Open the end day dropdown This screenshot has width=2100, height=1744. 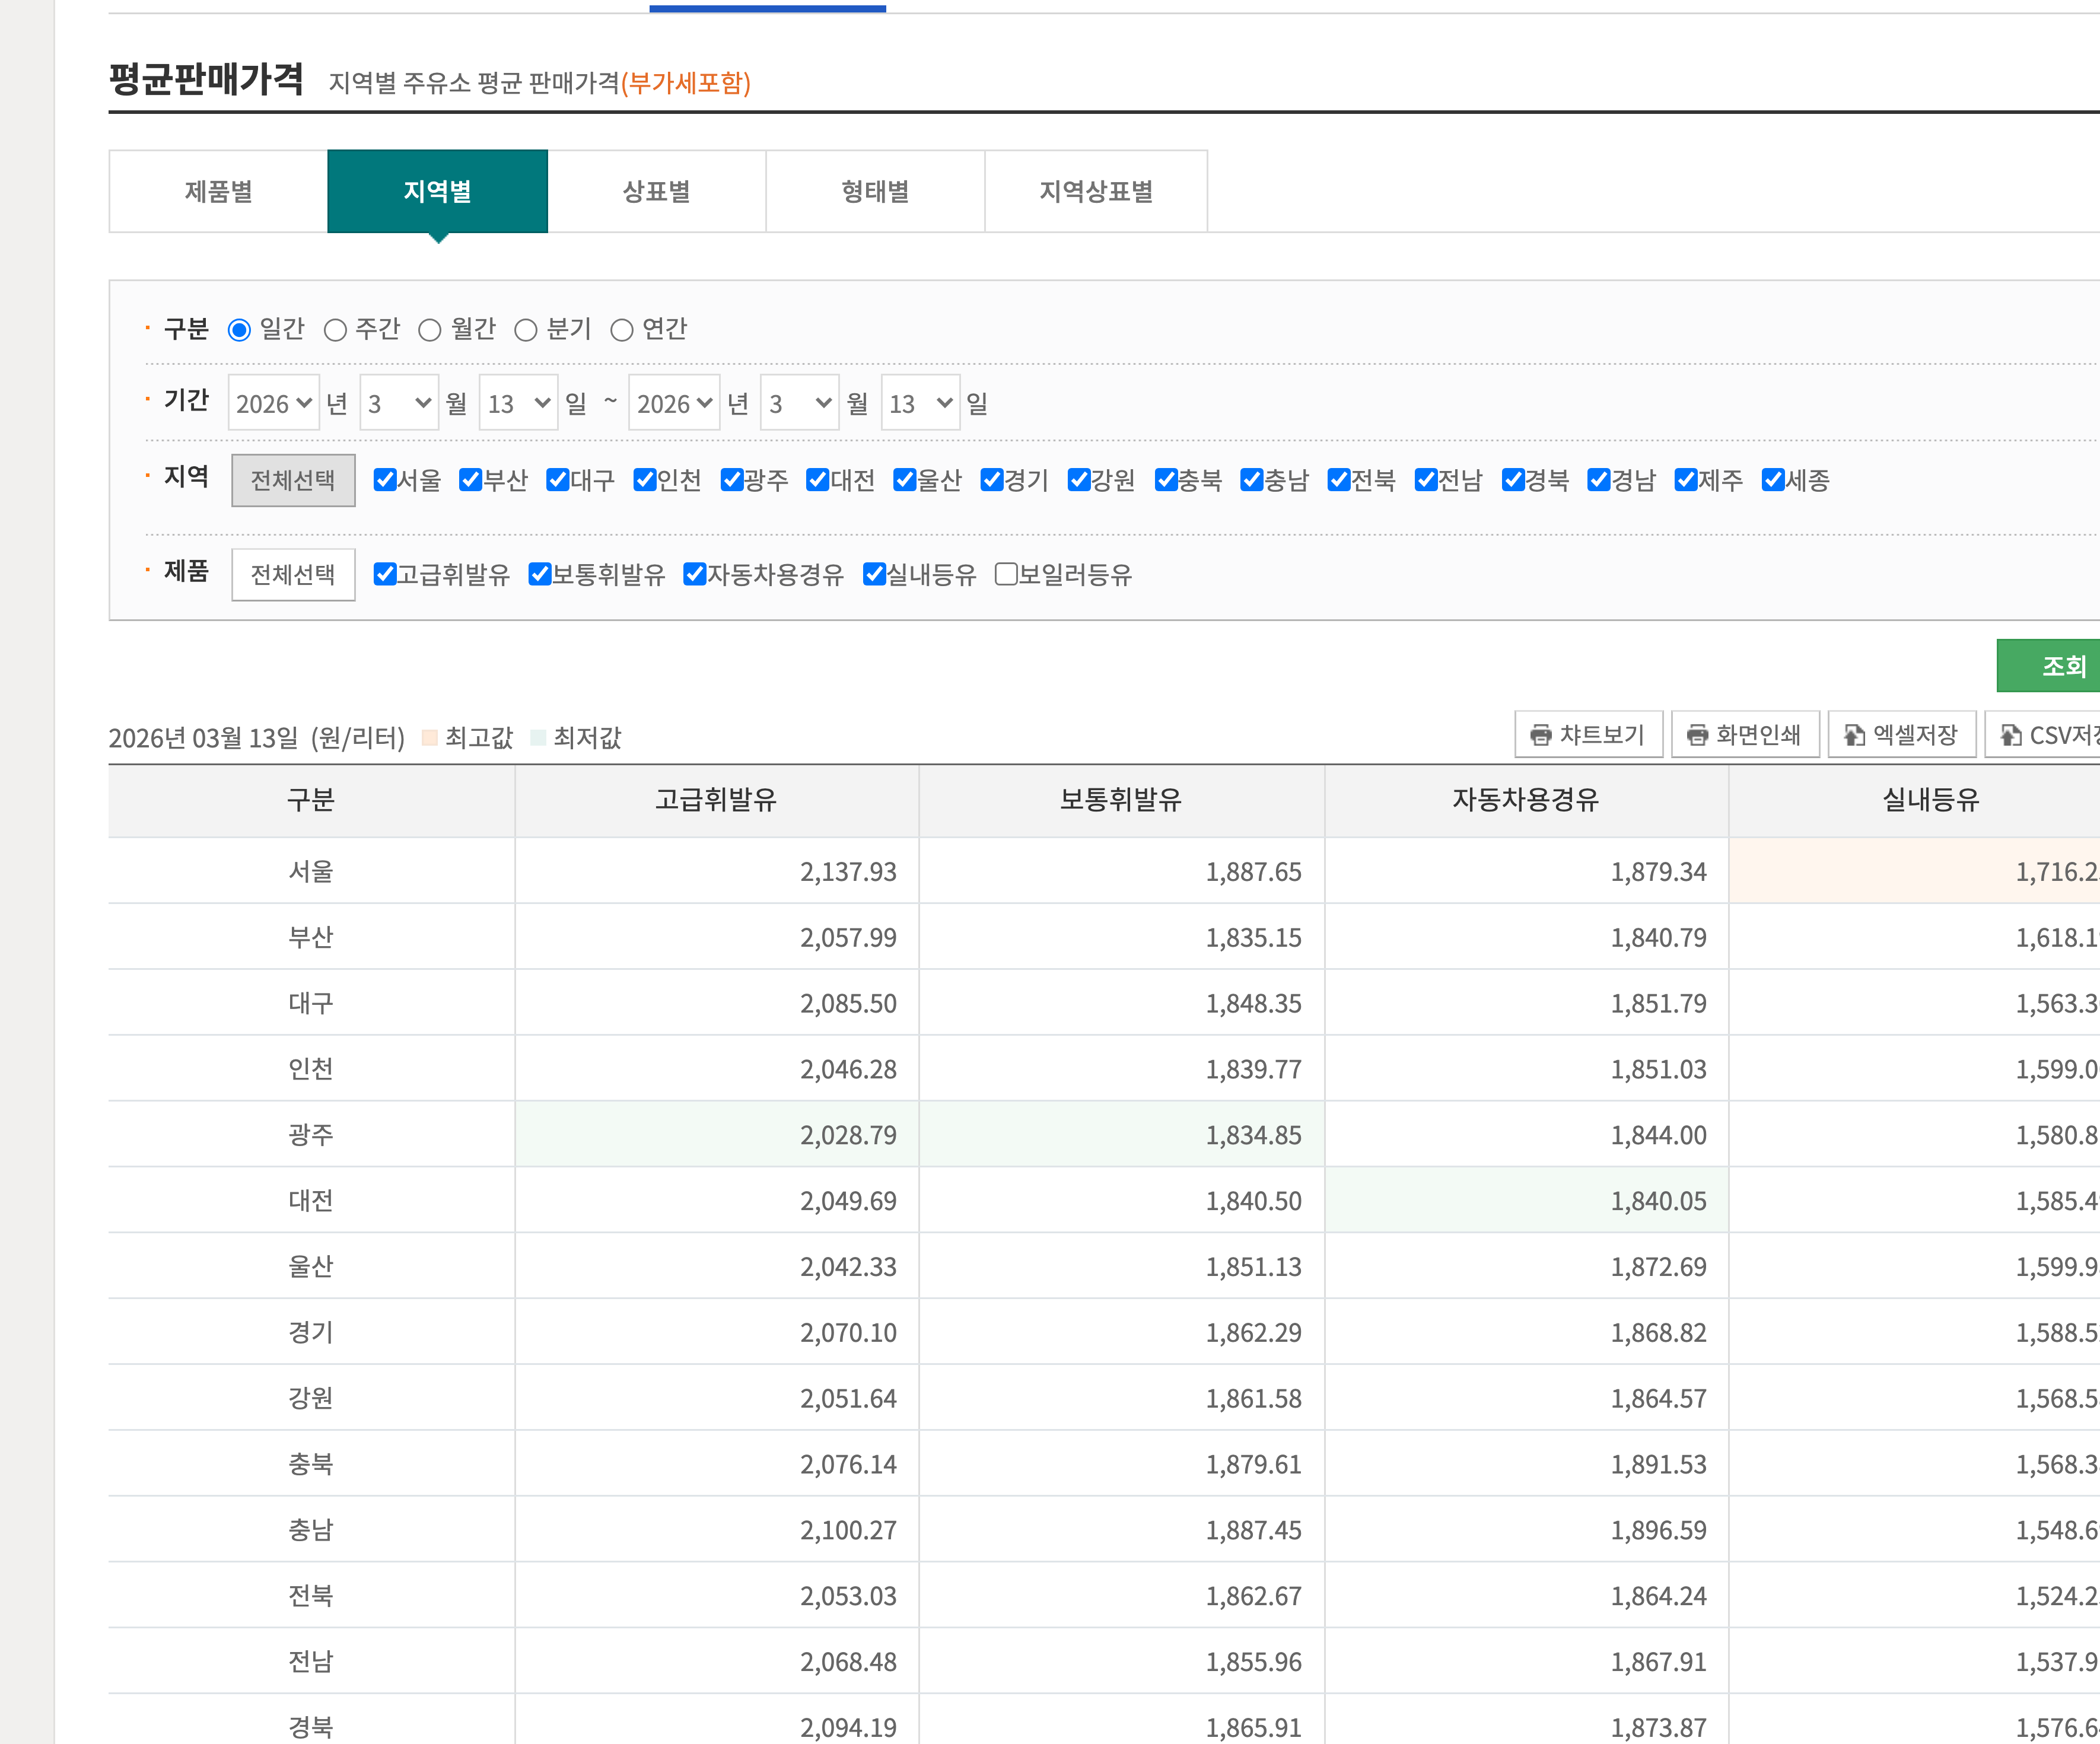(920, 403)
